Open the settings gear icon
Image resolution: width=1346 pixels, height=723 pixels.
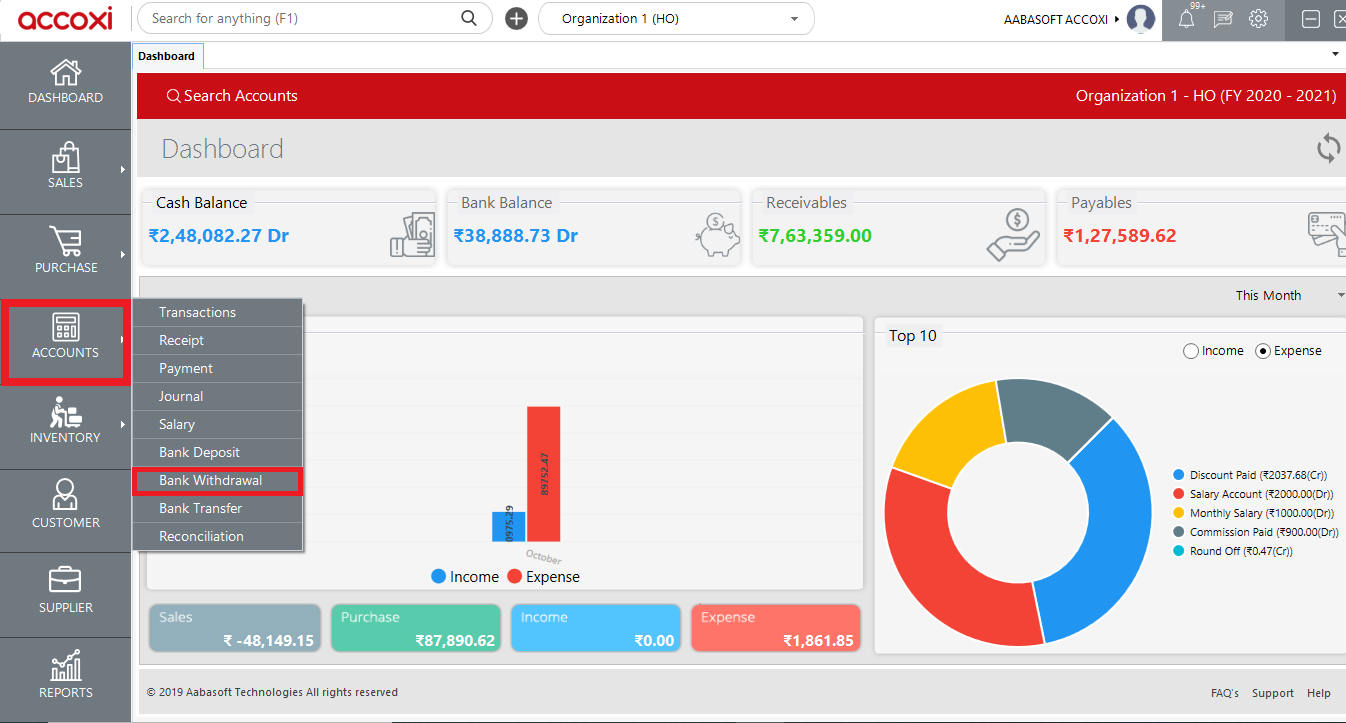tap(1259, 18)
